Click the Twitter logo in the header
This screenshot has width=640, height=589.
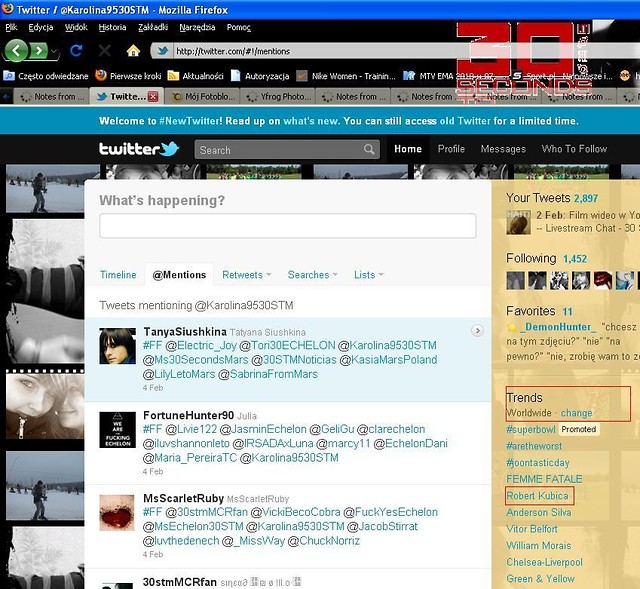139,149
